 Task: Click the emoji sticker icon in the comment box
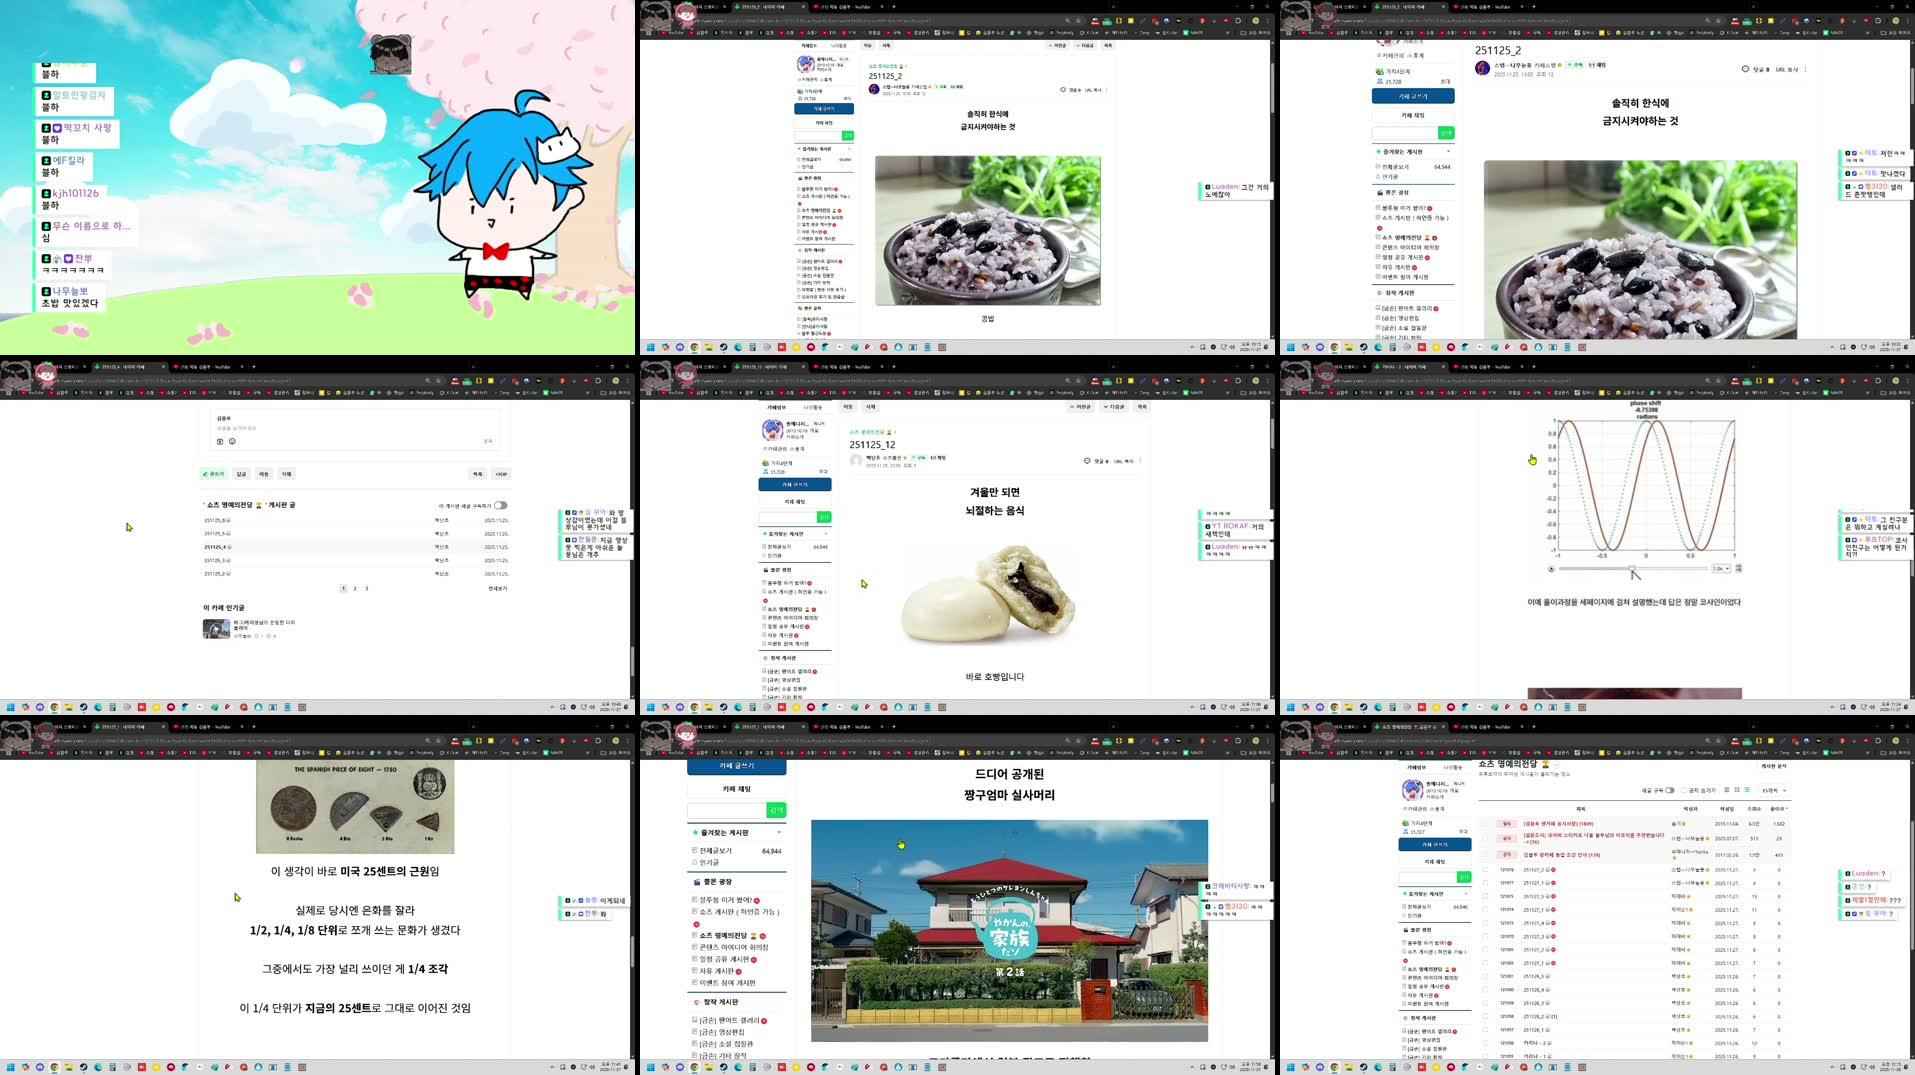(x=232, y=441)
